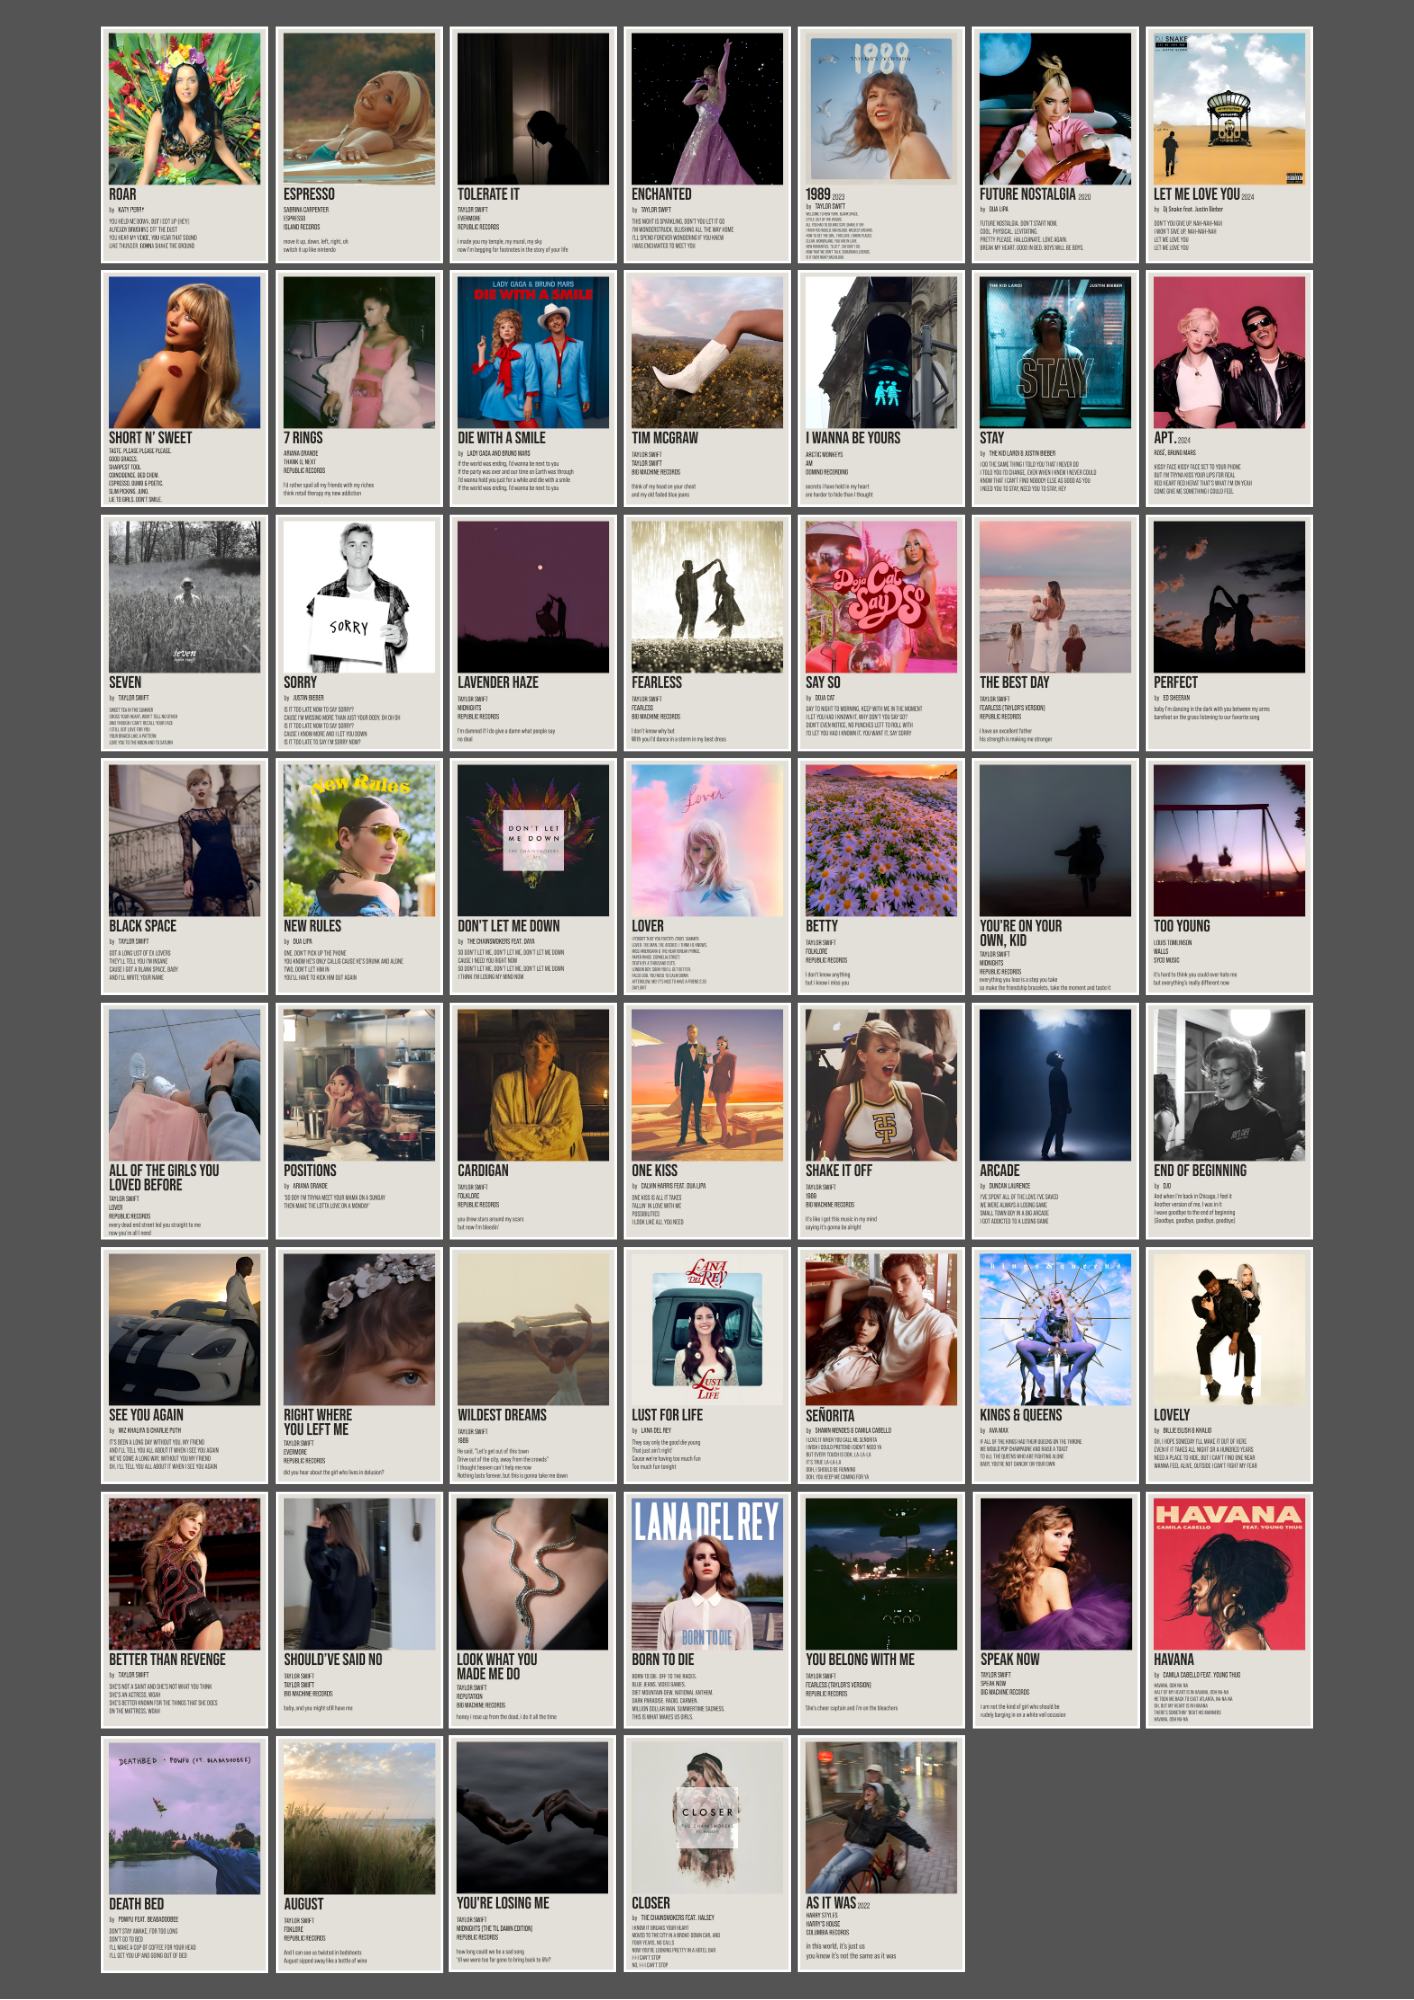This screenshot has width=1414, height=2000.
Task: Open the POSITIONS poster card
Action: point(359,1122)
